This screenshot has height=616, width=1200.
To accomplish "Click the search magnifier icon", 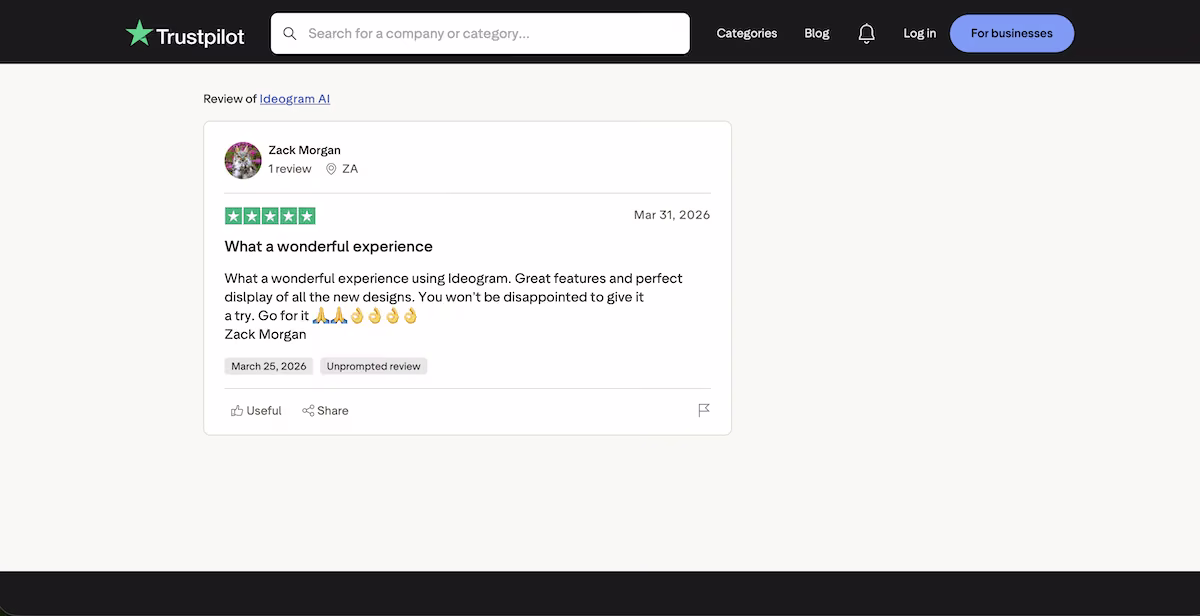I will coord(290,34).
